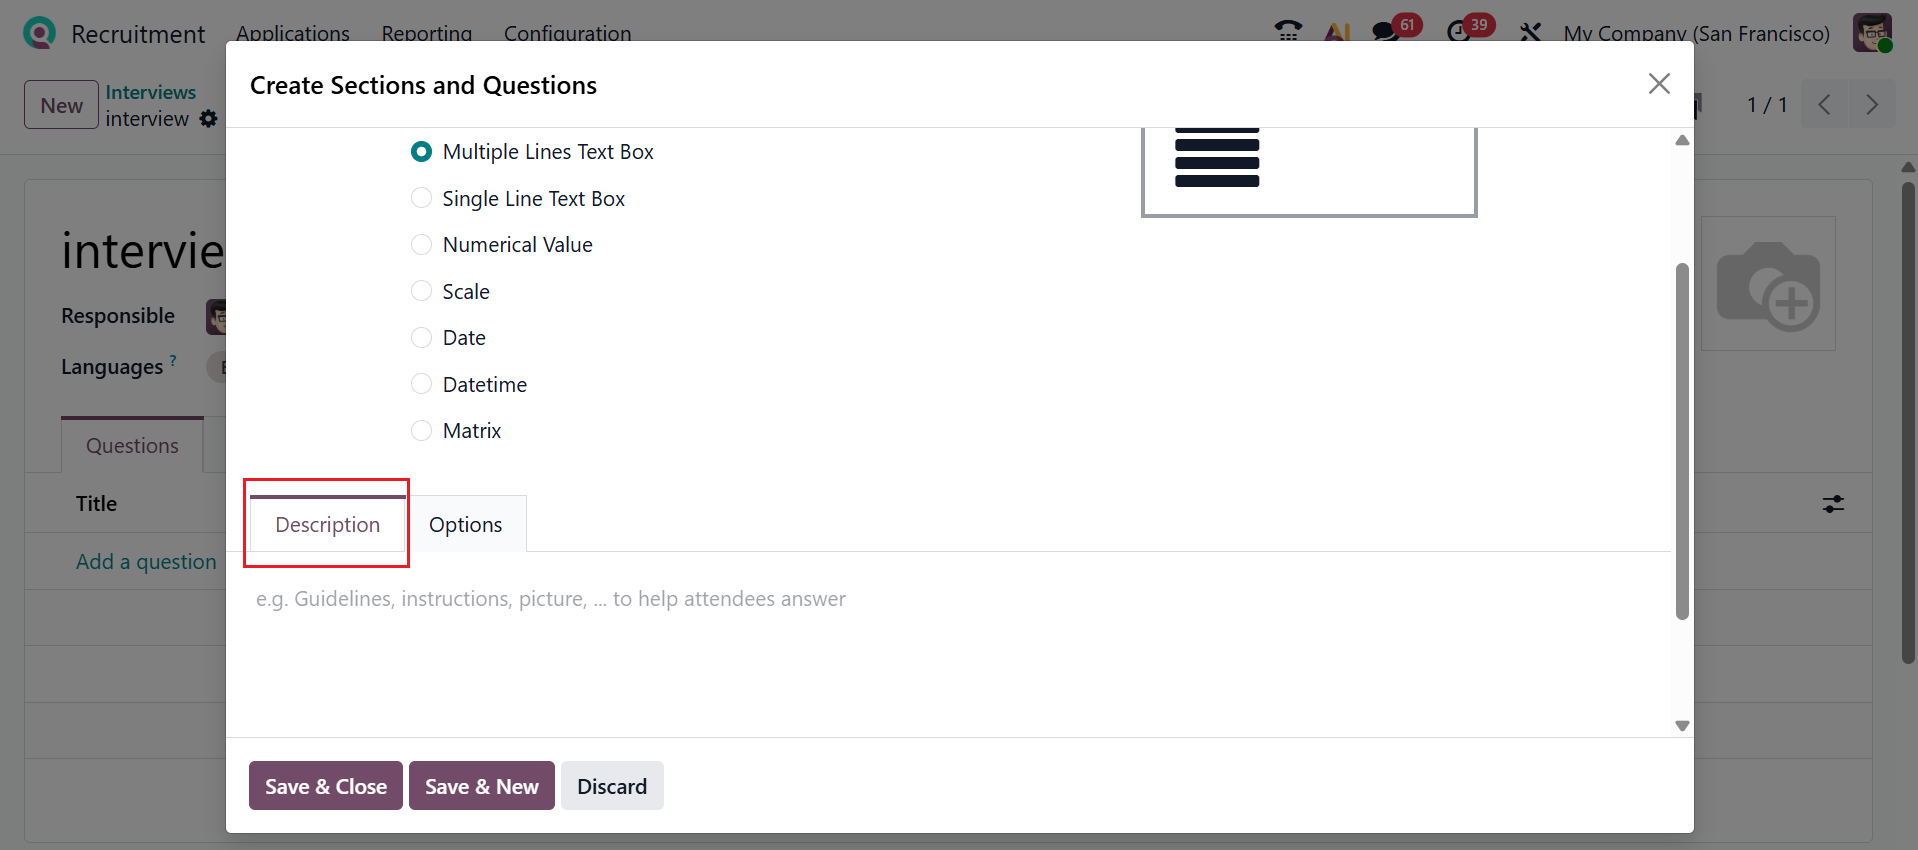This screenshot has width=1918, height=850.
Task: Select the Numerical Value radio button
Action: pos(422,245)
